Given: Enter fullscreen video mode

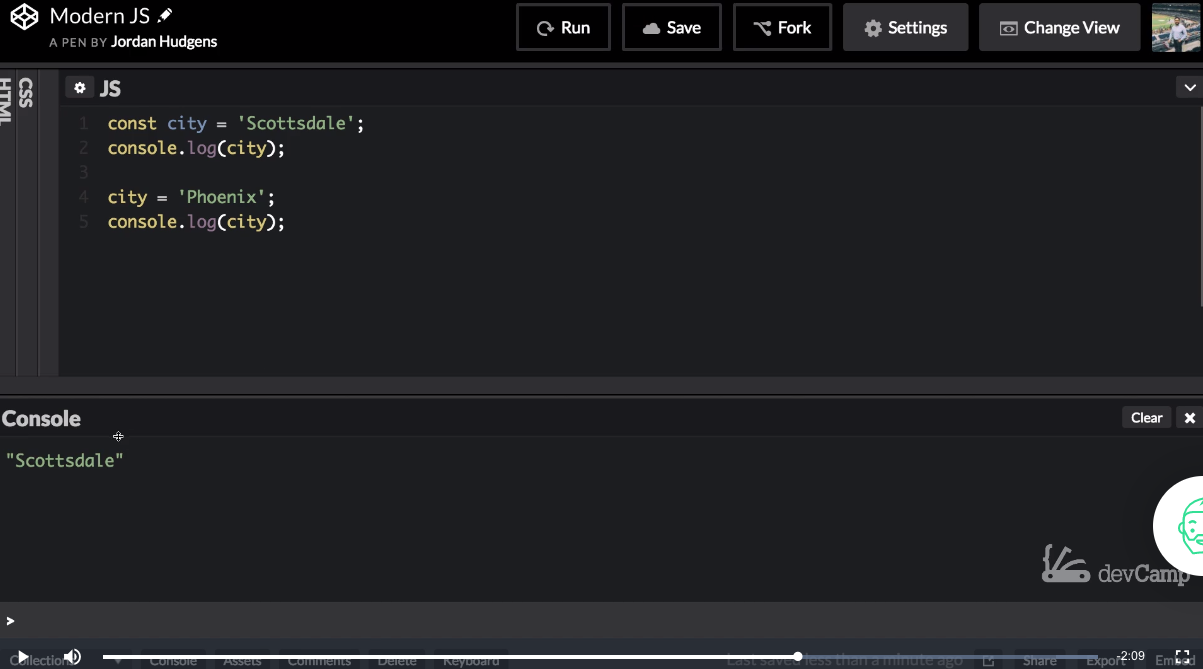Looking at the screenshot, I should coord(1181,657).
